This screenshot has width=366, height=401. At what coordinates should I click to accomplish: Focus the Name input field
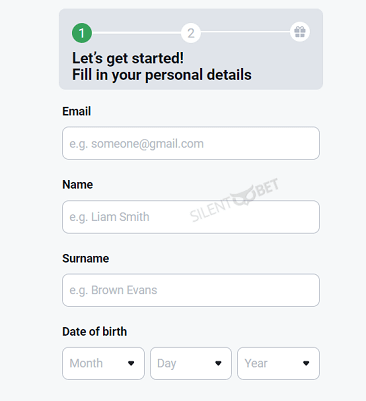tap(191, 217)
